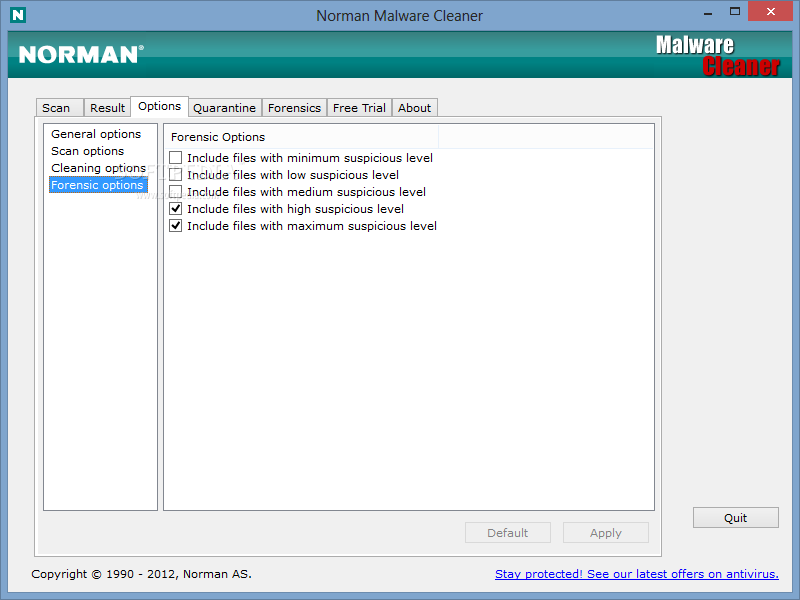Screen dimensions: 800x600
Task: Select the Options tab
Action: pos(160,106)
